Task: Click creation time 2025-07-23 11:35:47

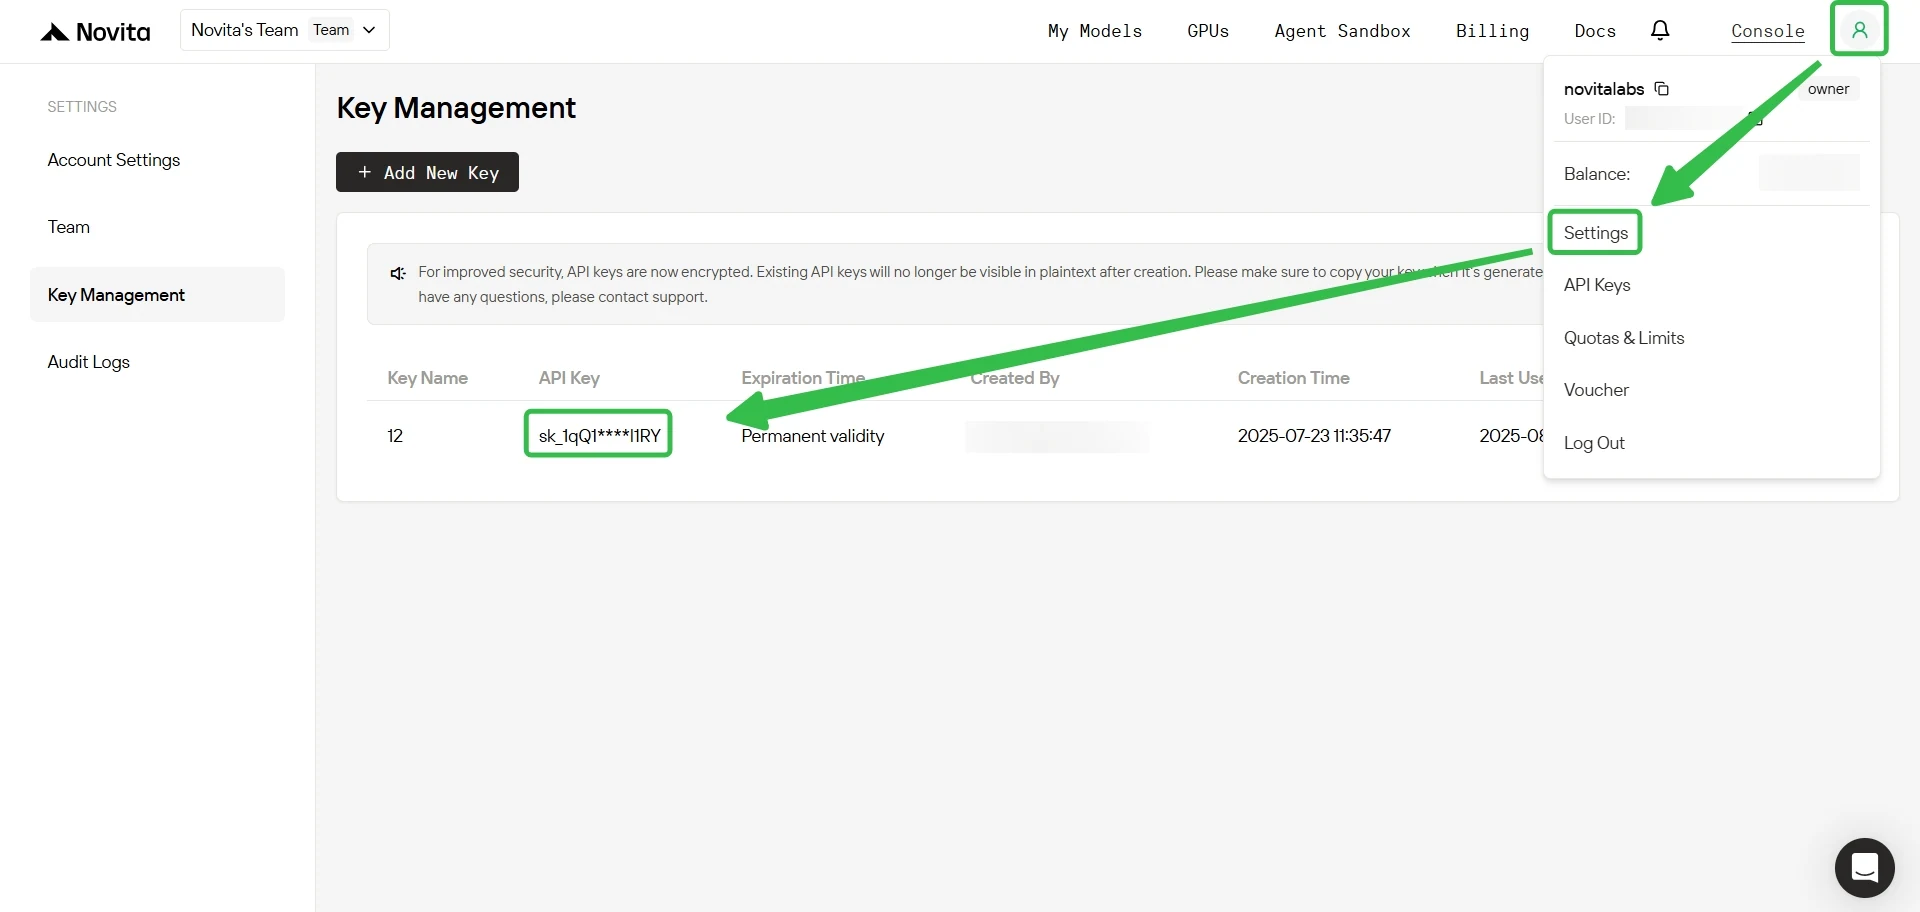Action: (x=1314, y=436)
